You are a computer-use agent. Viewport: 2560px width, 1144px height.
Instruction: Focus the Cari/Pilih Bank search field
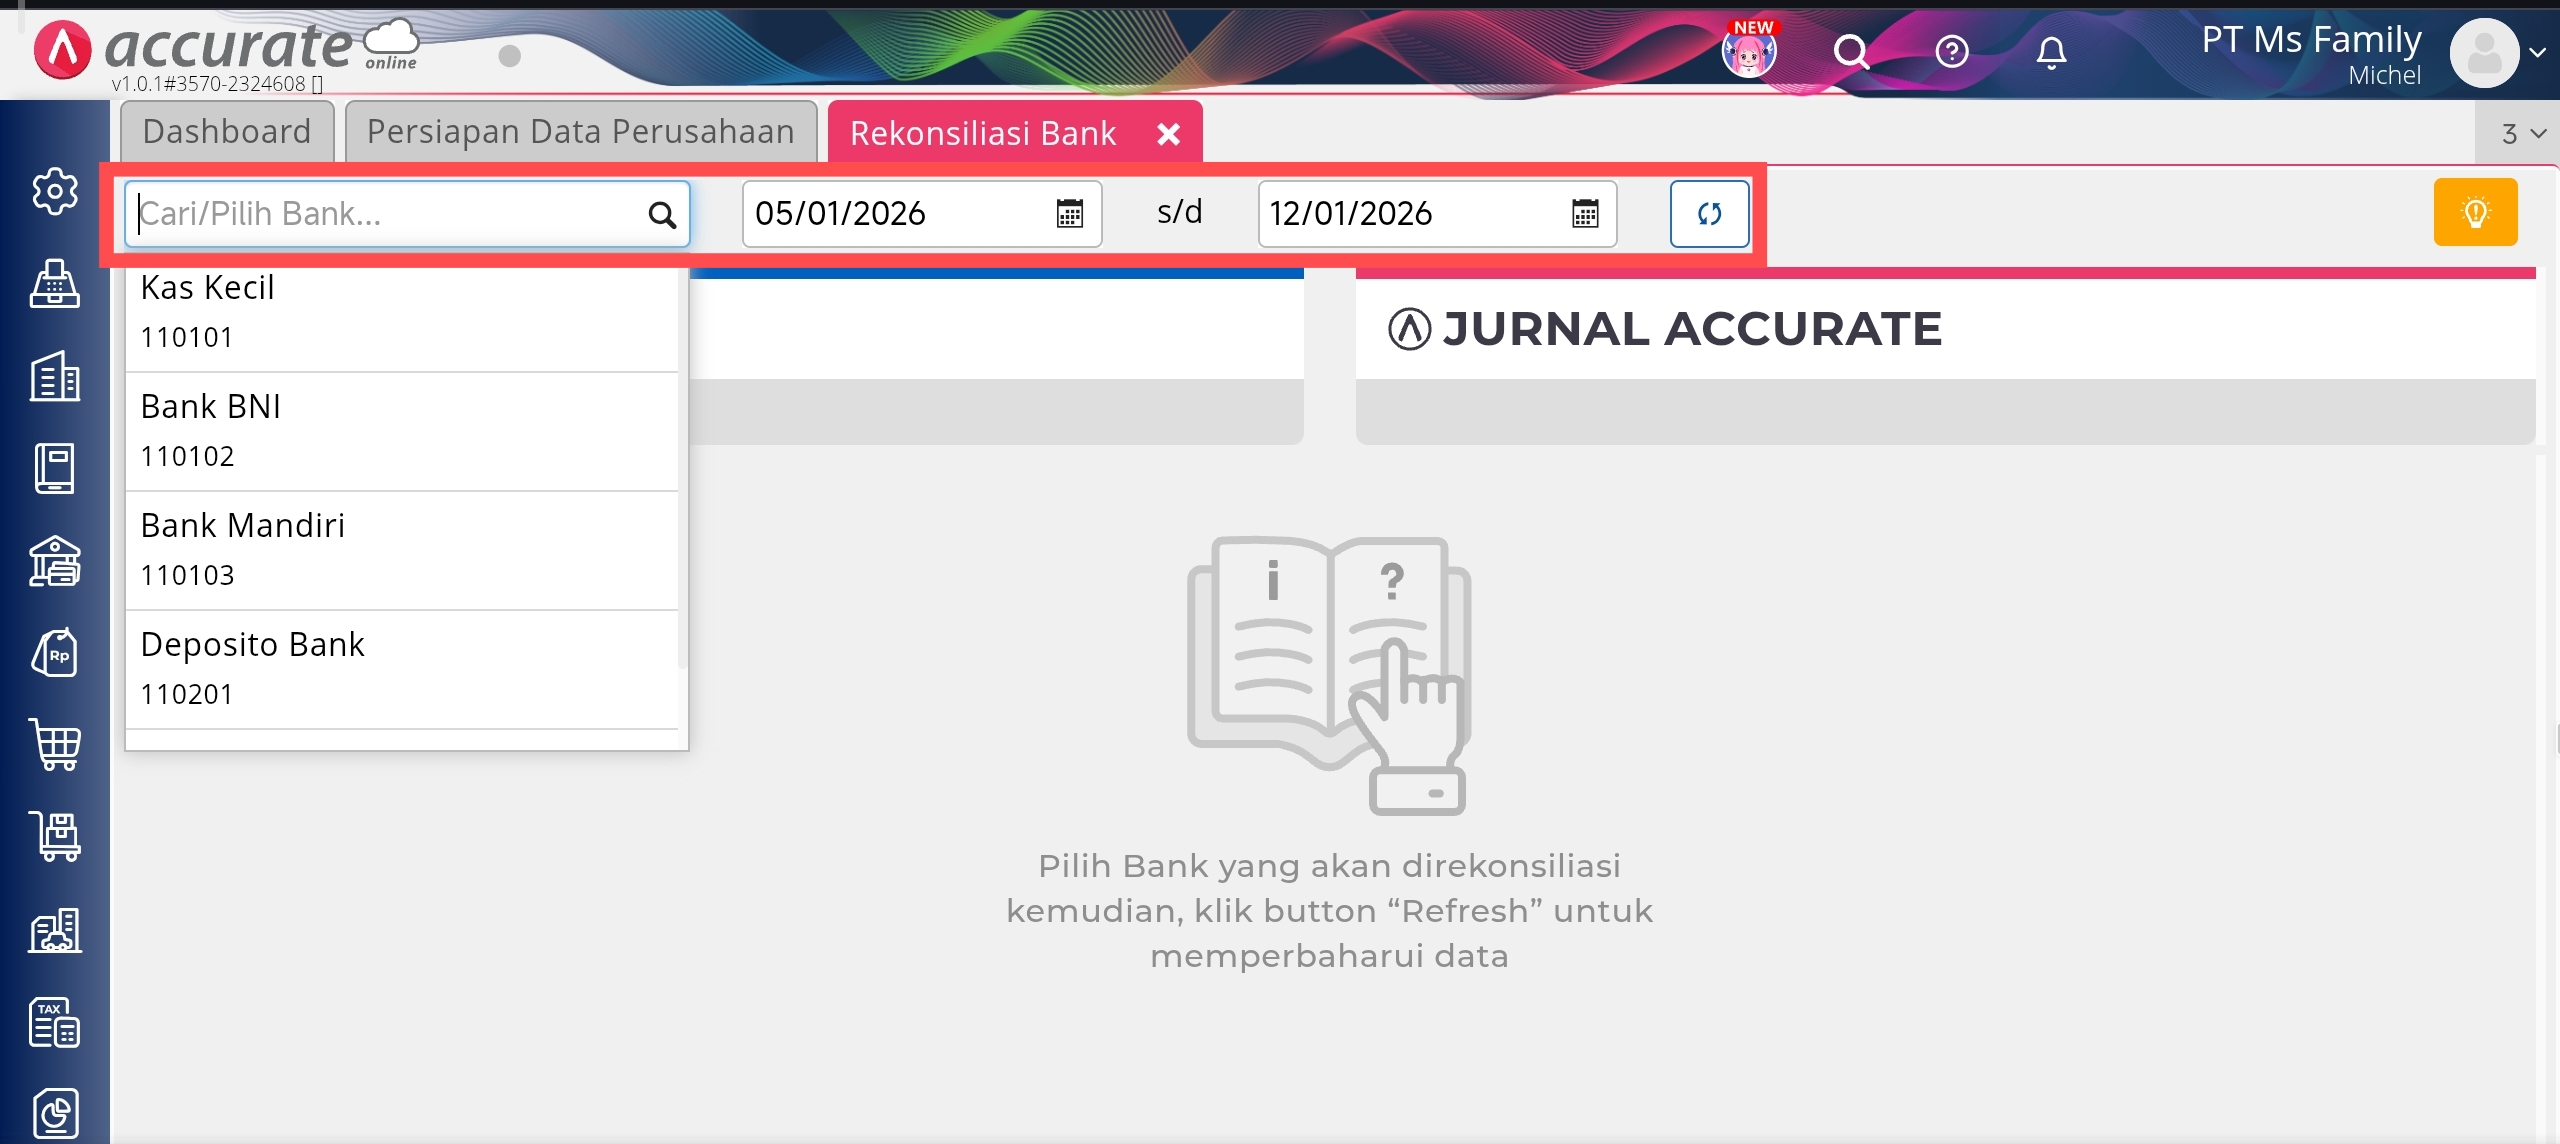click(390, 214)
